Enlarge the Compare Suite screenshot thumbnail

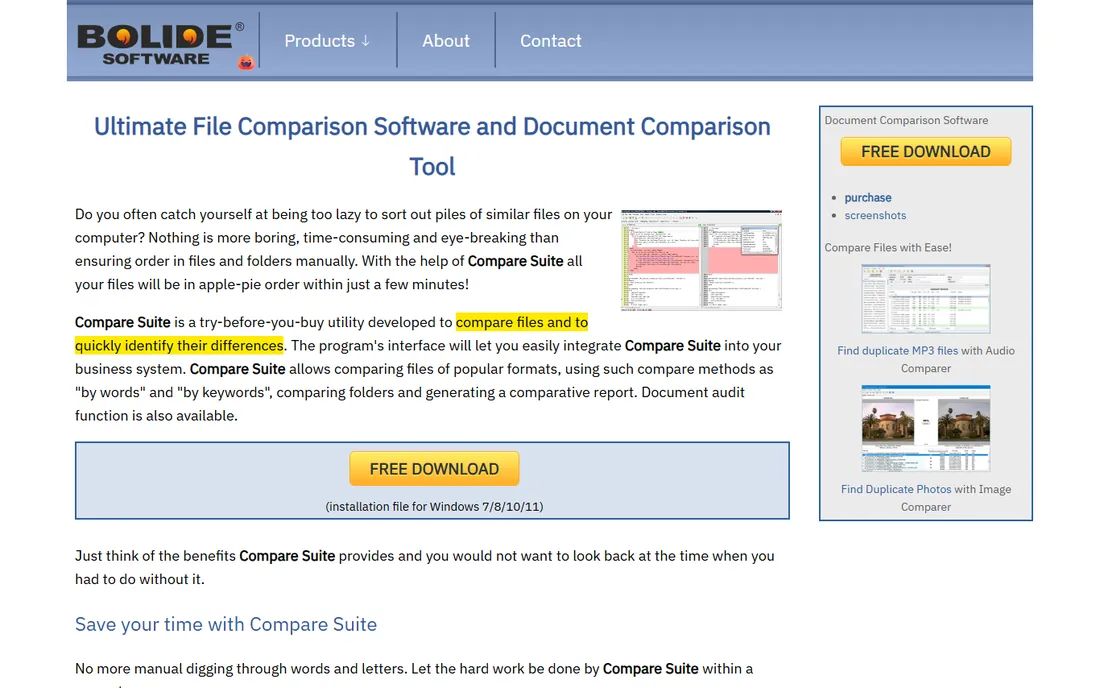pos(702,259)
